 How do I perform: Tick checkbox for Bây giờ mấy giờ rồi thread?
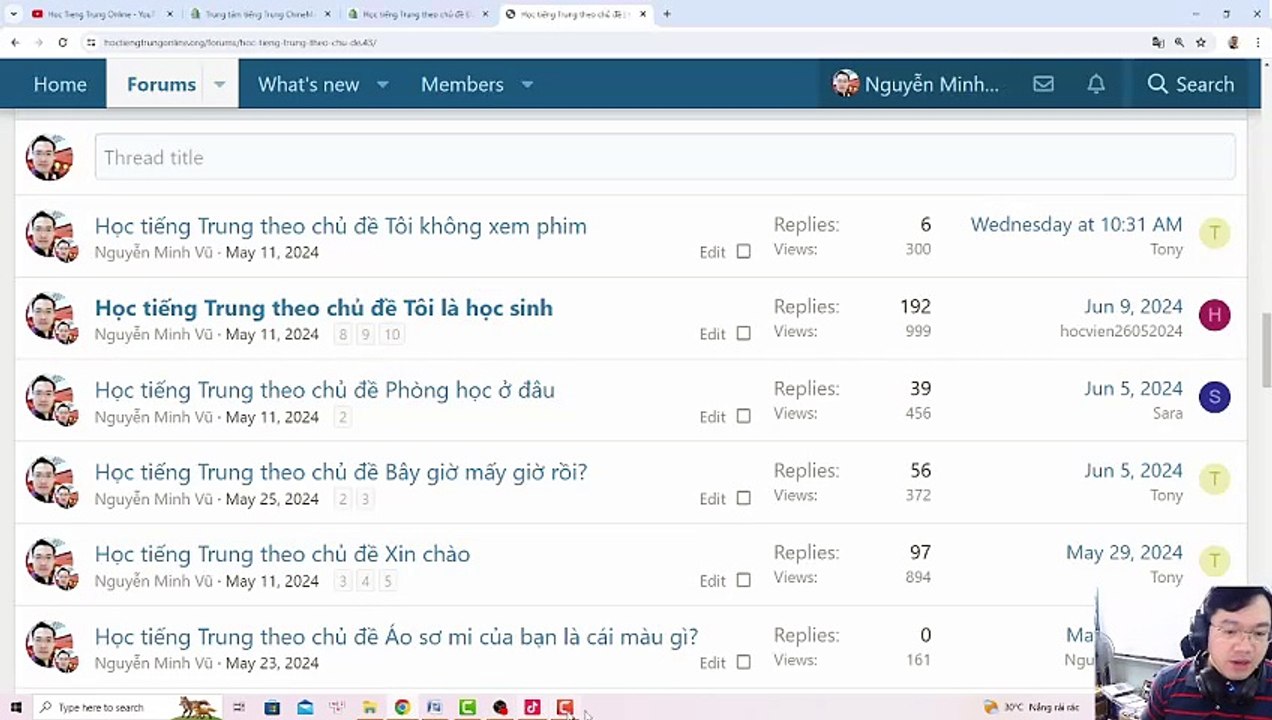click(743, 498)
